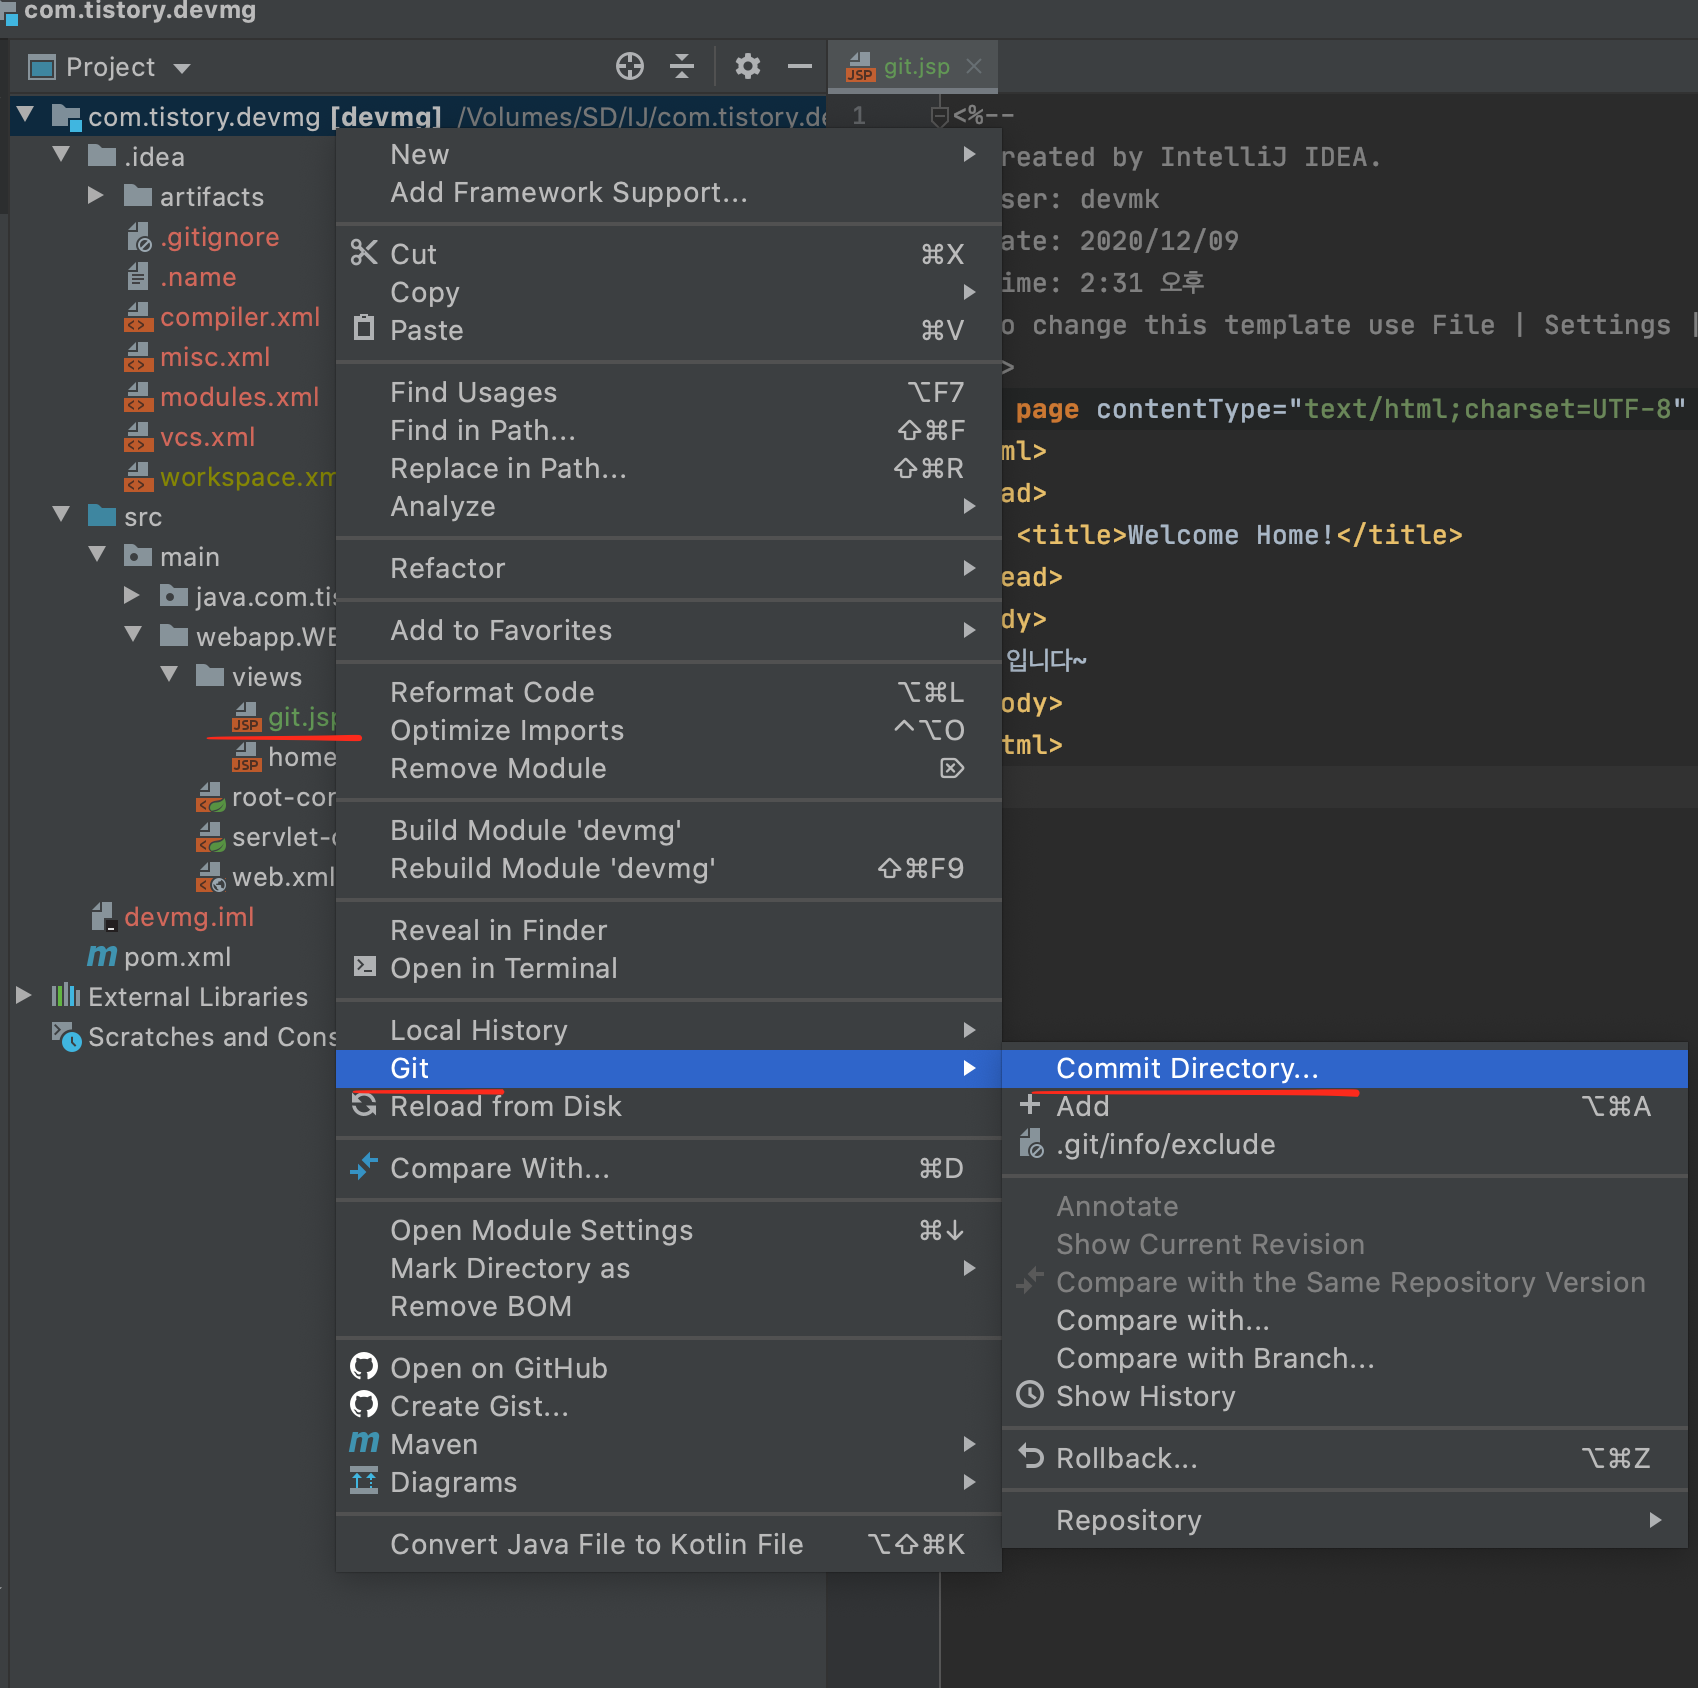Click the locate/select opened file crosshair icon

(630, 67)
